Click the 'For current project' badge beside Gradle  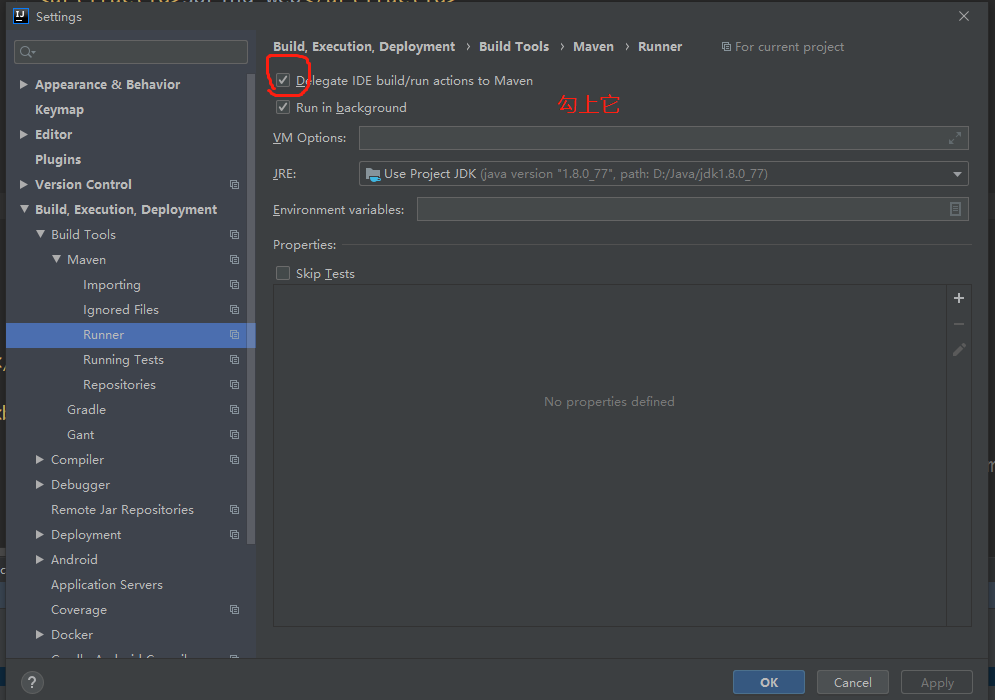tap(233, 409)
